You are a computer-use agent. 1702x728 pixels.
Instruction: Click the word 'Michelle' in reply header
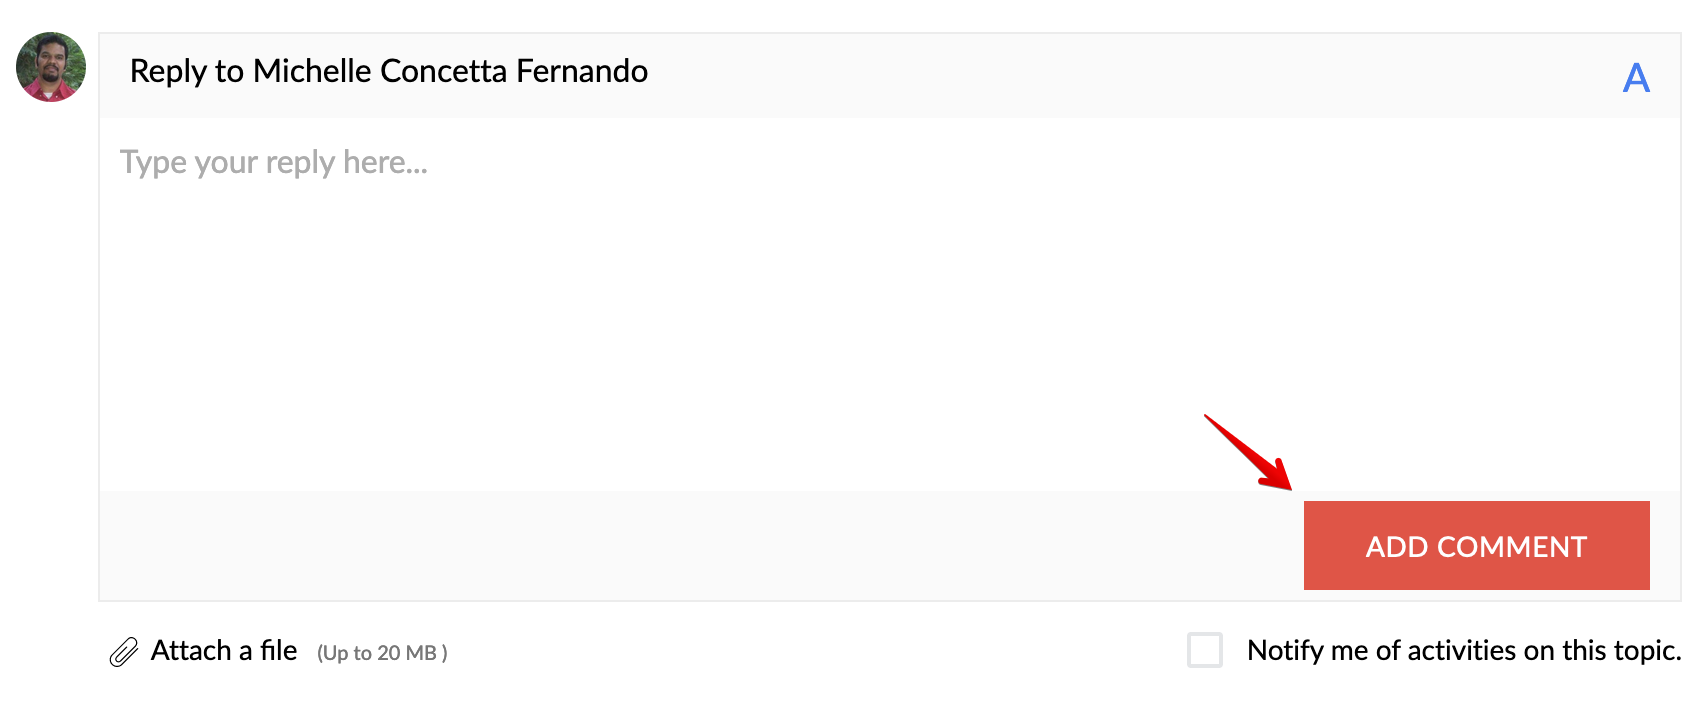coord(312,71)
